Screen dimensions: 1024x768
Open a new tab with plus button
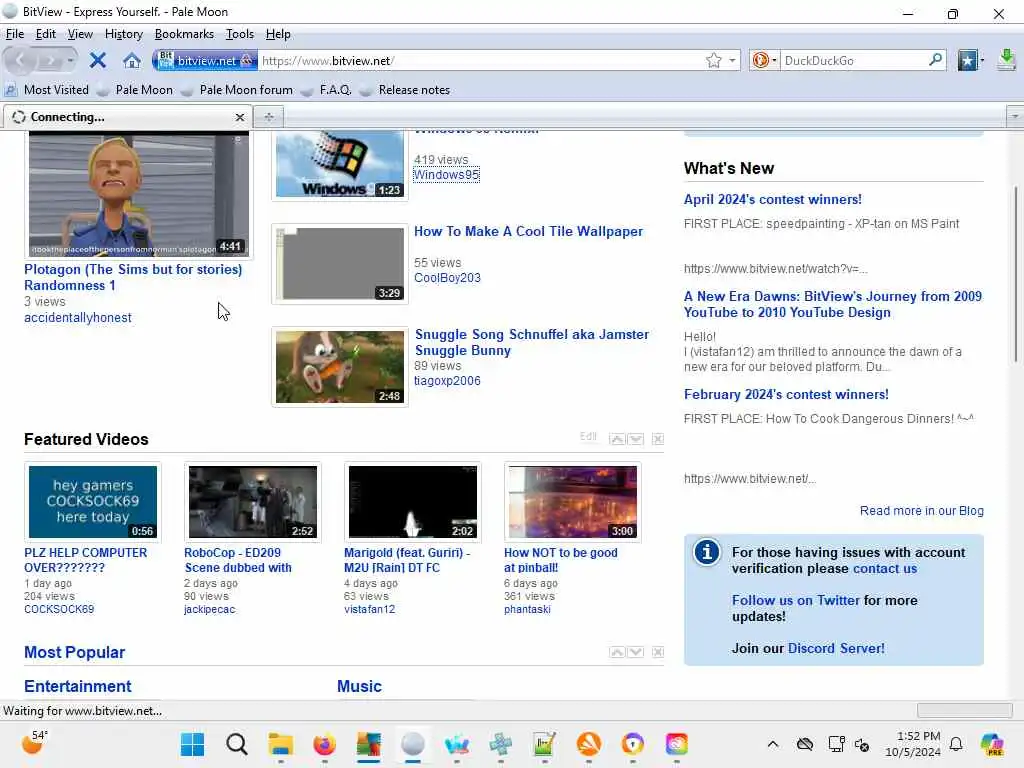coord(268,117)
